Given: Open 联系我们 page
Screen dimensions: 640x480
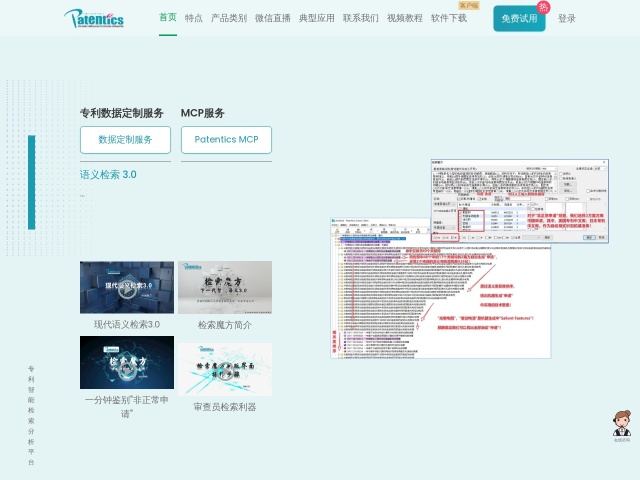Looking at the screenshot, I should (x=361, y=18).
